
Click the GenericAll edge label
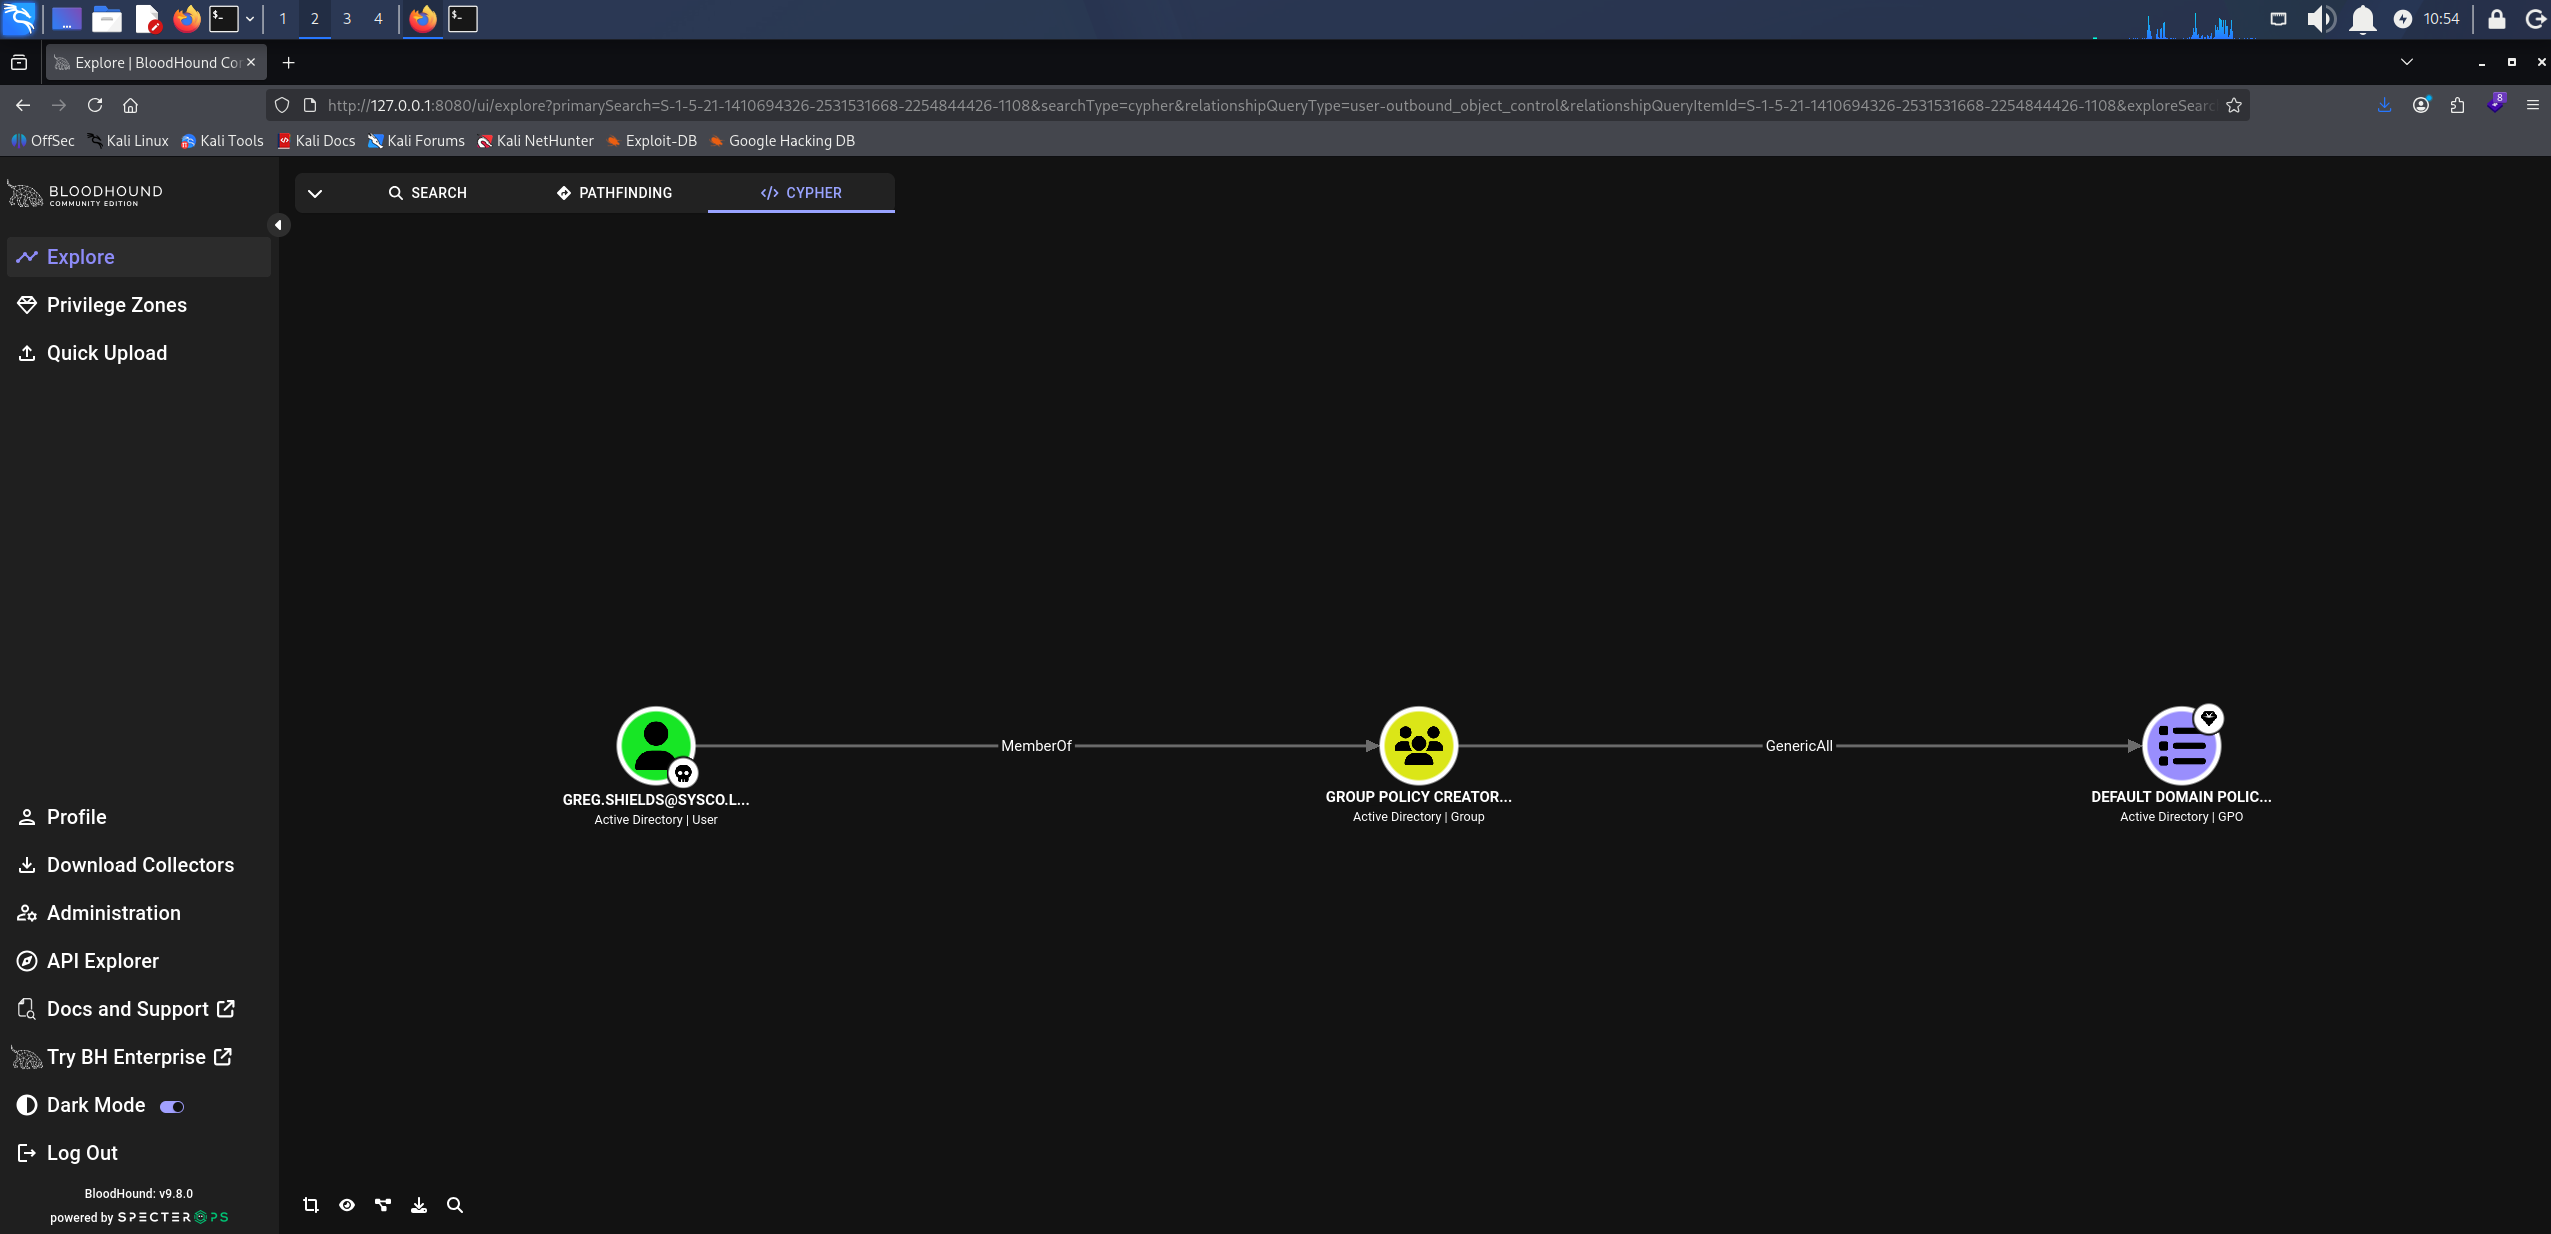pos(1799,746)
